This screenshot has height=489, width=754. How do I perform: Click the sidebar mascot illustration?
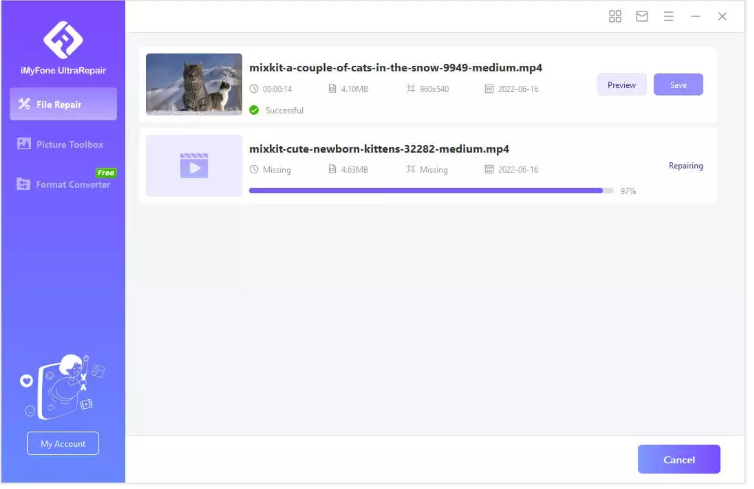[63, 390]
